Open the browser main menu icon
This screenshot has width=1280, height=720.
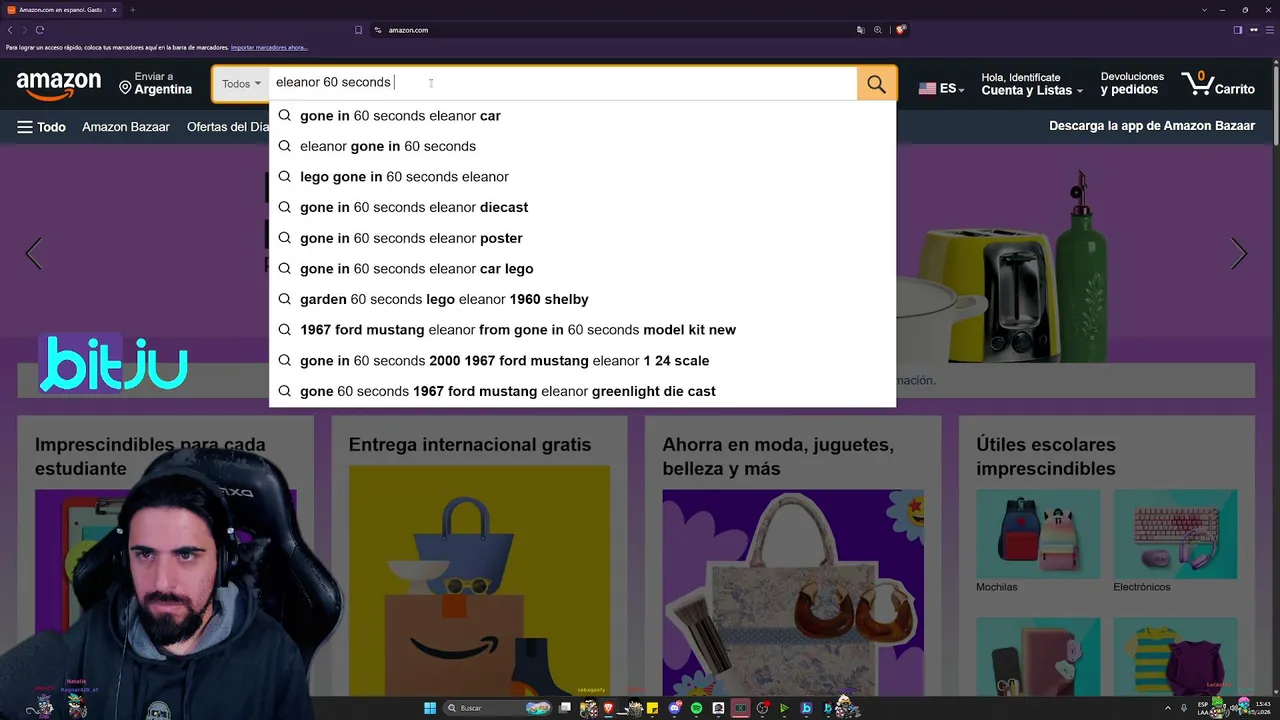(1268, 30)
